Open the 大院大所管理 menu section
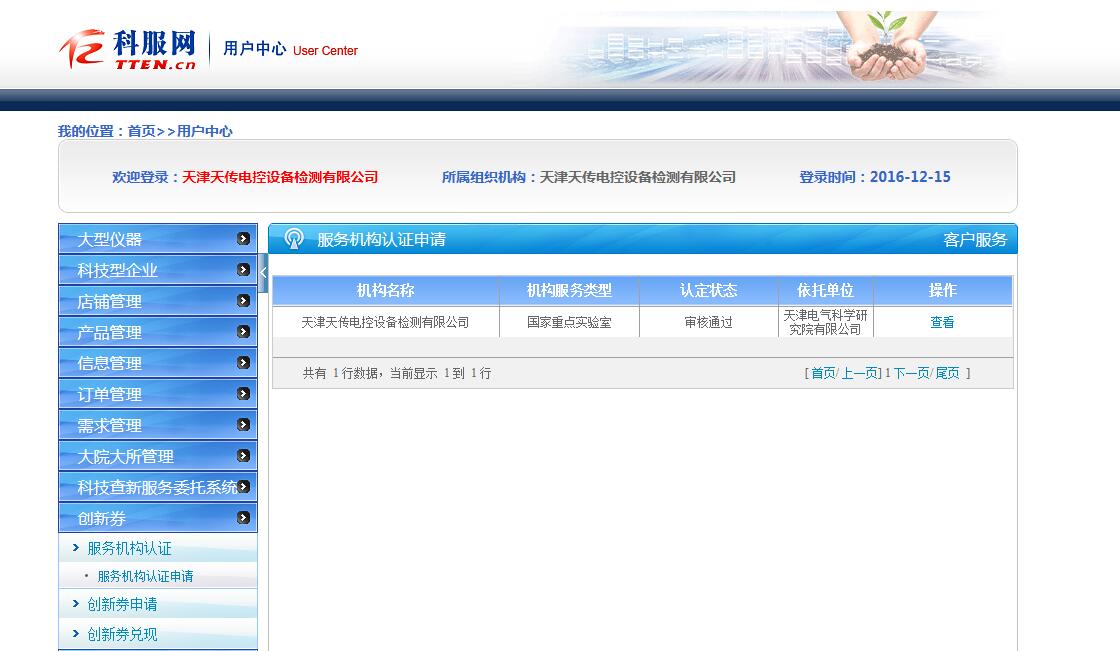This screenshot has width=1120, height=651. (x=126, y=456)
